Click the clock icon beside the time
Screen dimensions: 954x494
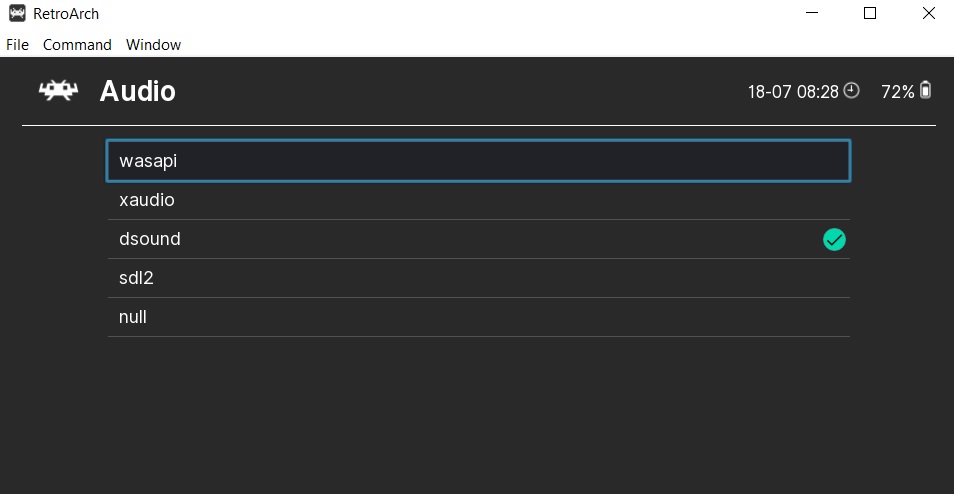tap(851, 91)
